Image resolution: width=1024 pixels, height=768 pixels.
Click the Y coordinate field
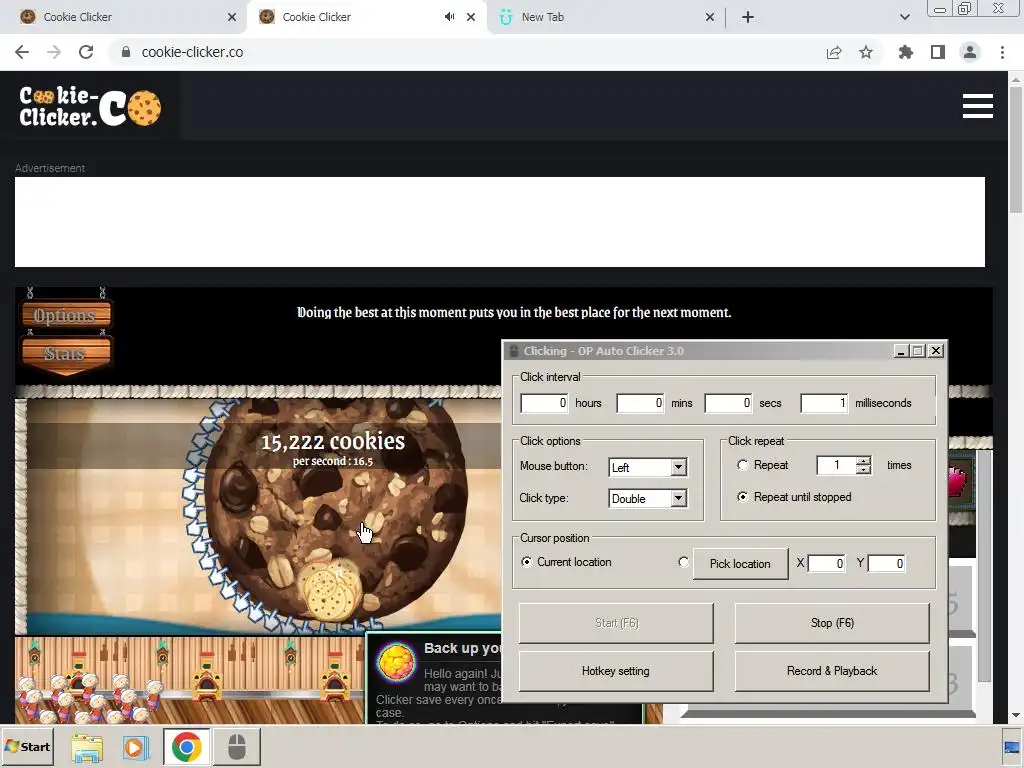coord(886,563)
